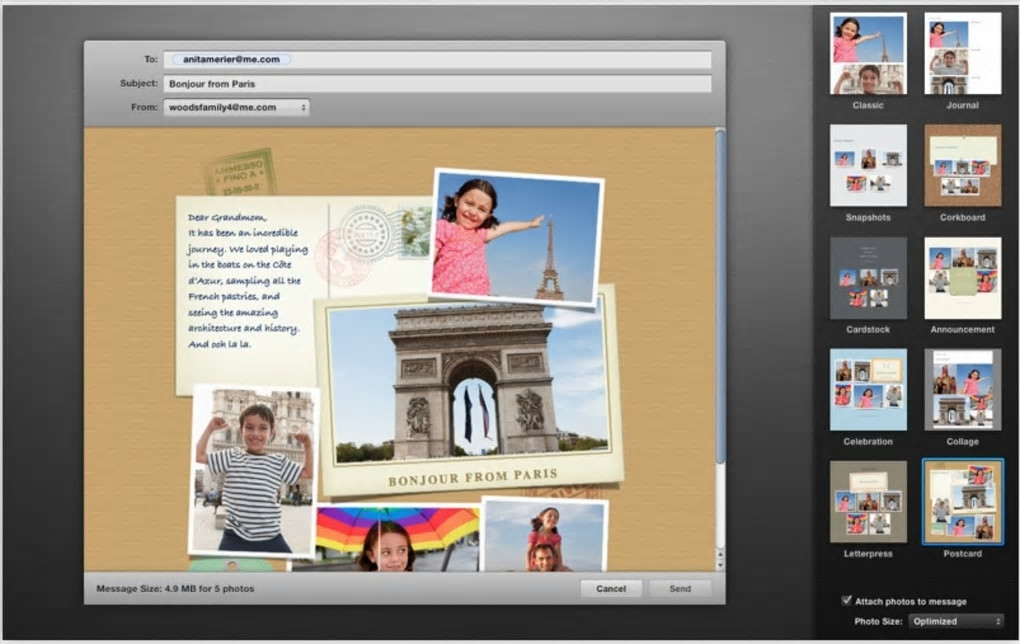Click the scrollbar down arrow
1020x644 pixels.
(719, 564)
